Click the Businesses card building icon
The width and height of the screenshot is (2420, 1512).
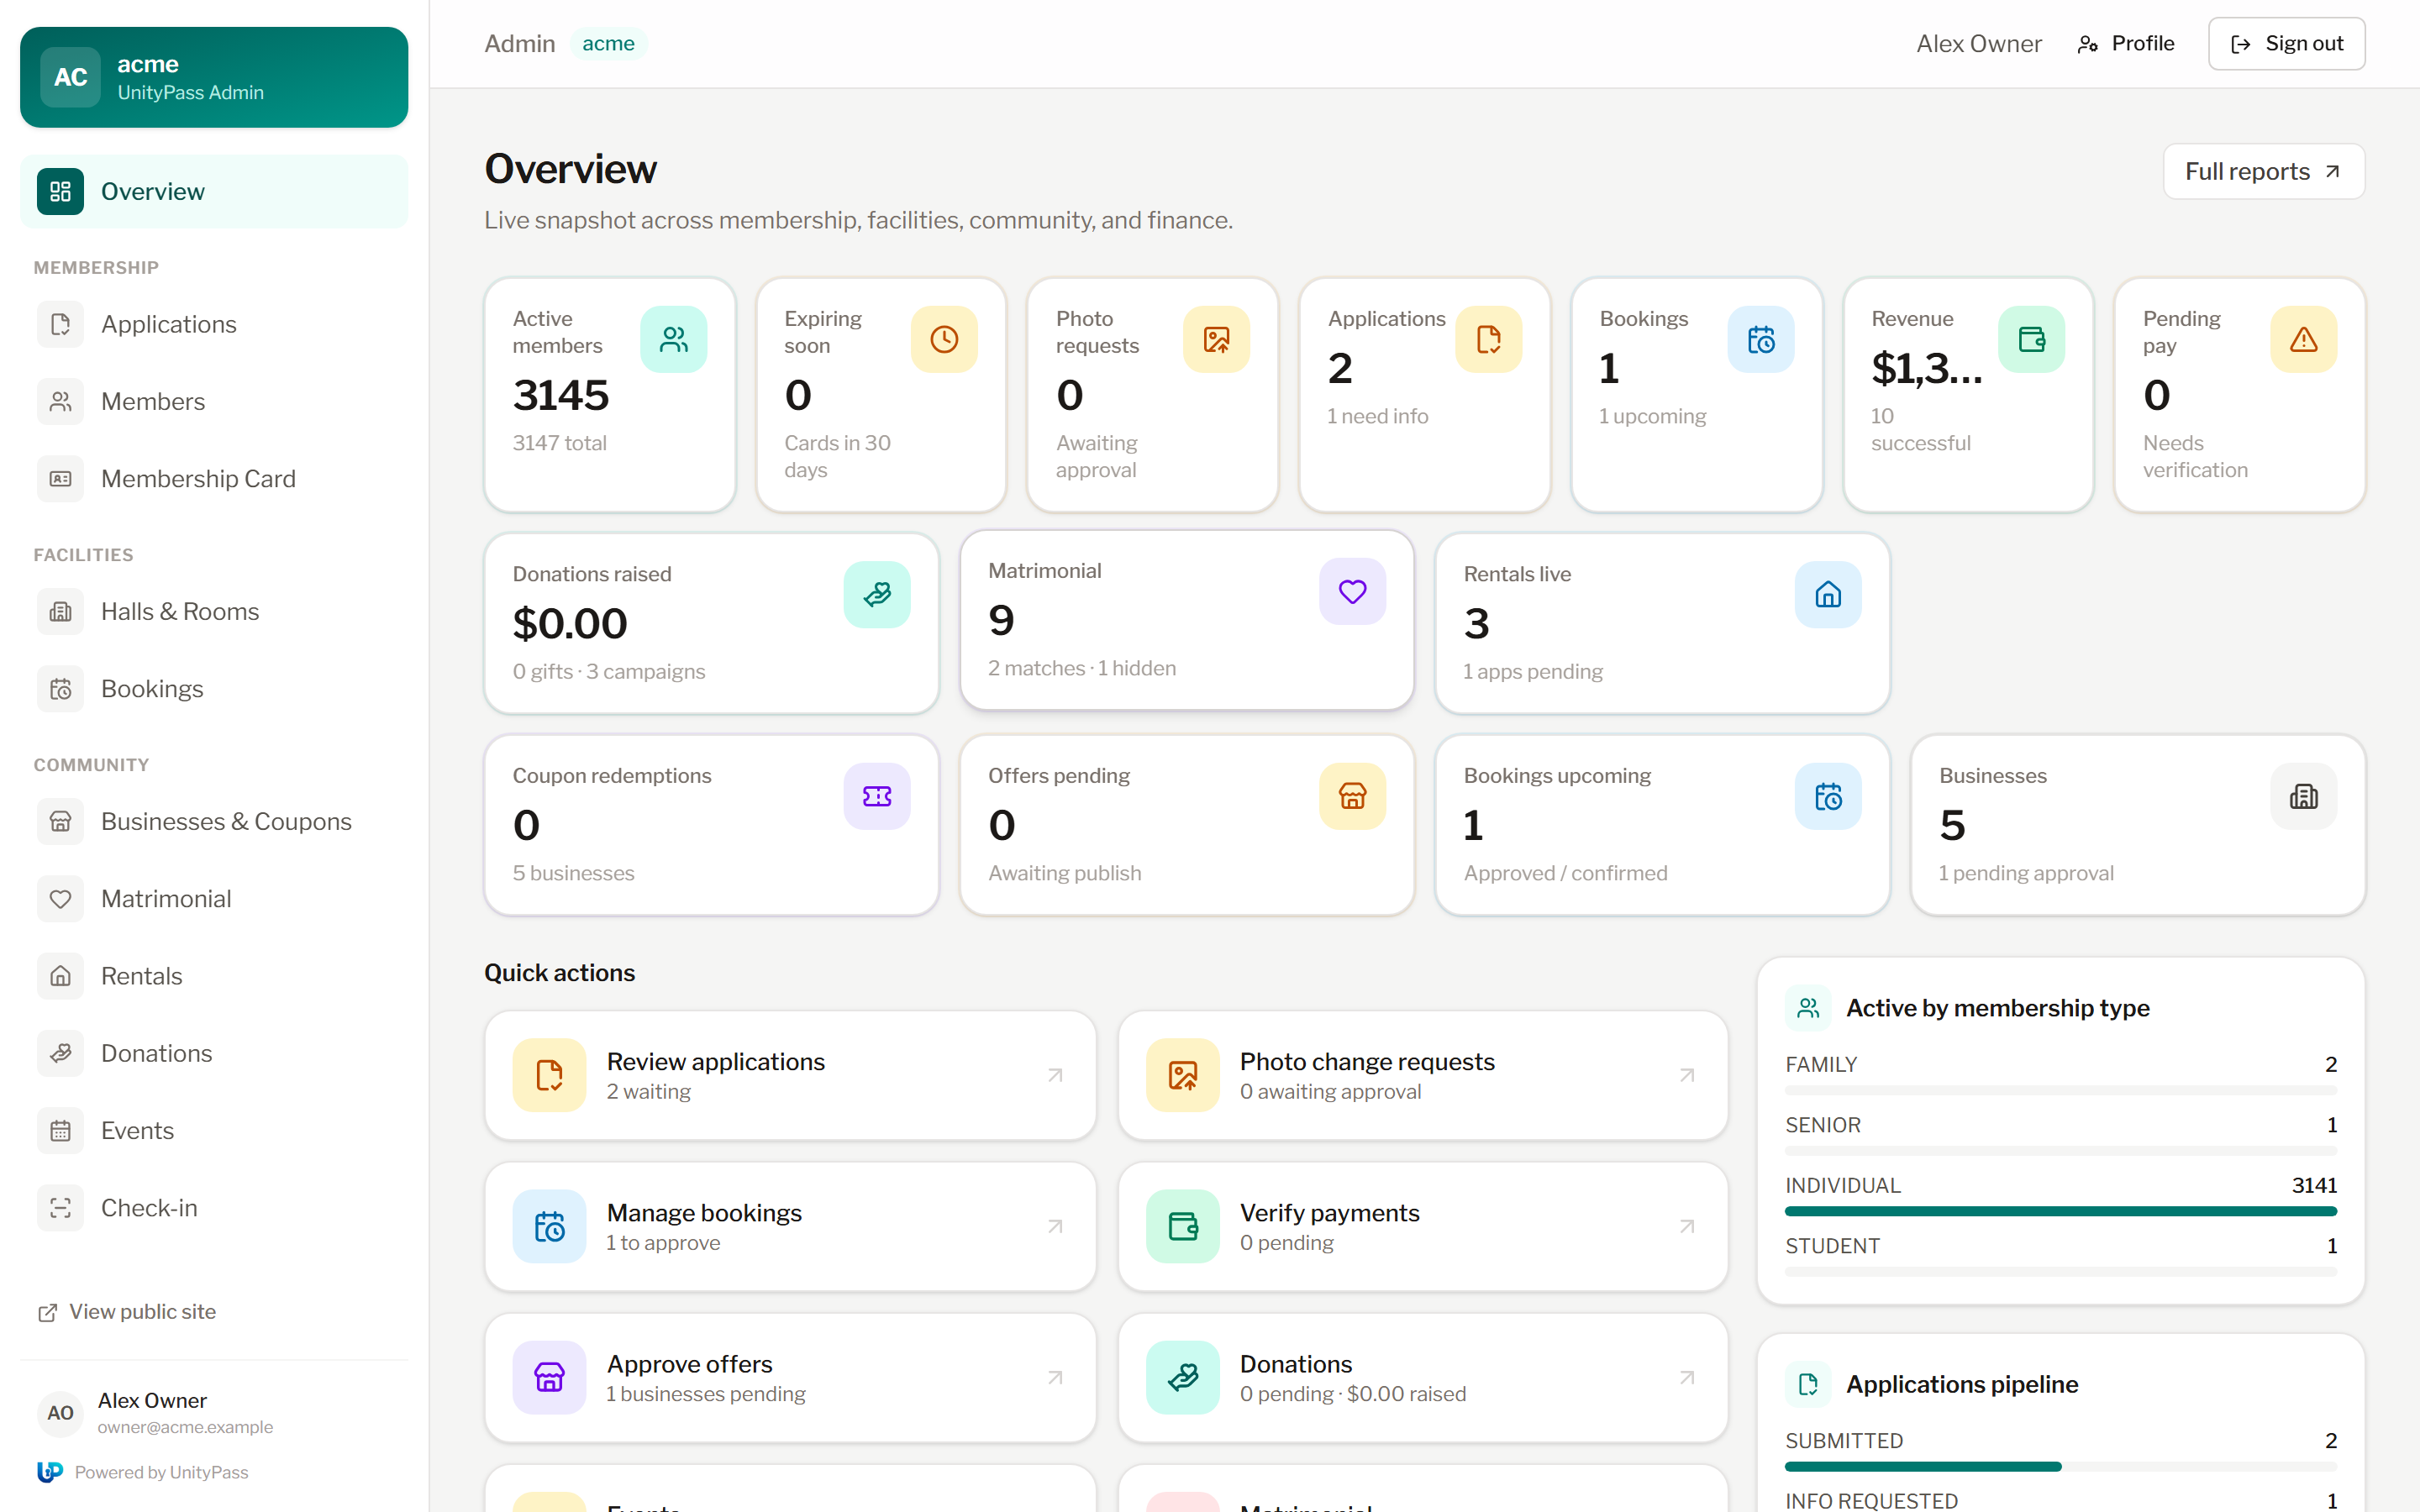(2303, 796)
